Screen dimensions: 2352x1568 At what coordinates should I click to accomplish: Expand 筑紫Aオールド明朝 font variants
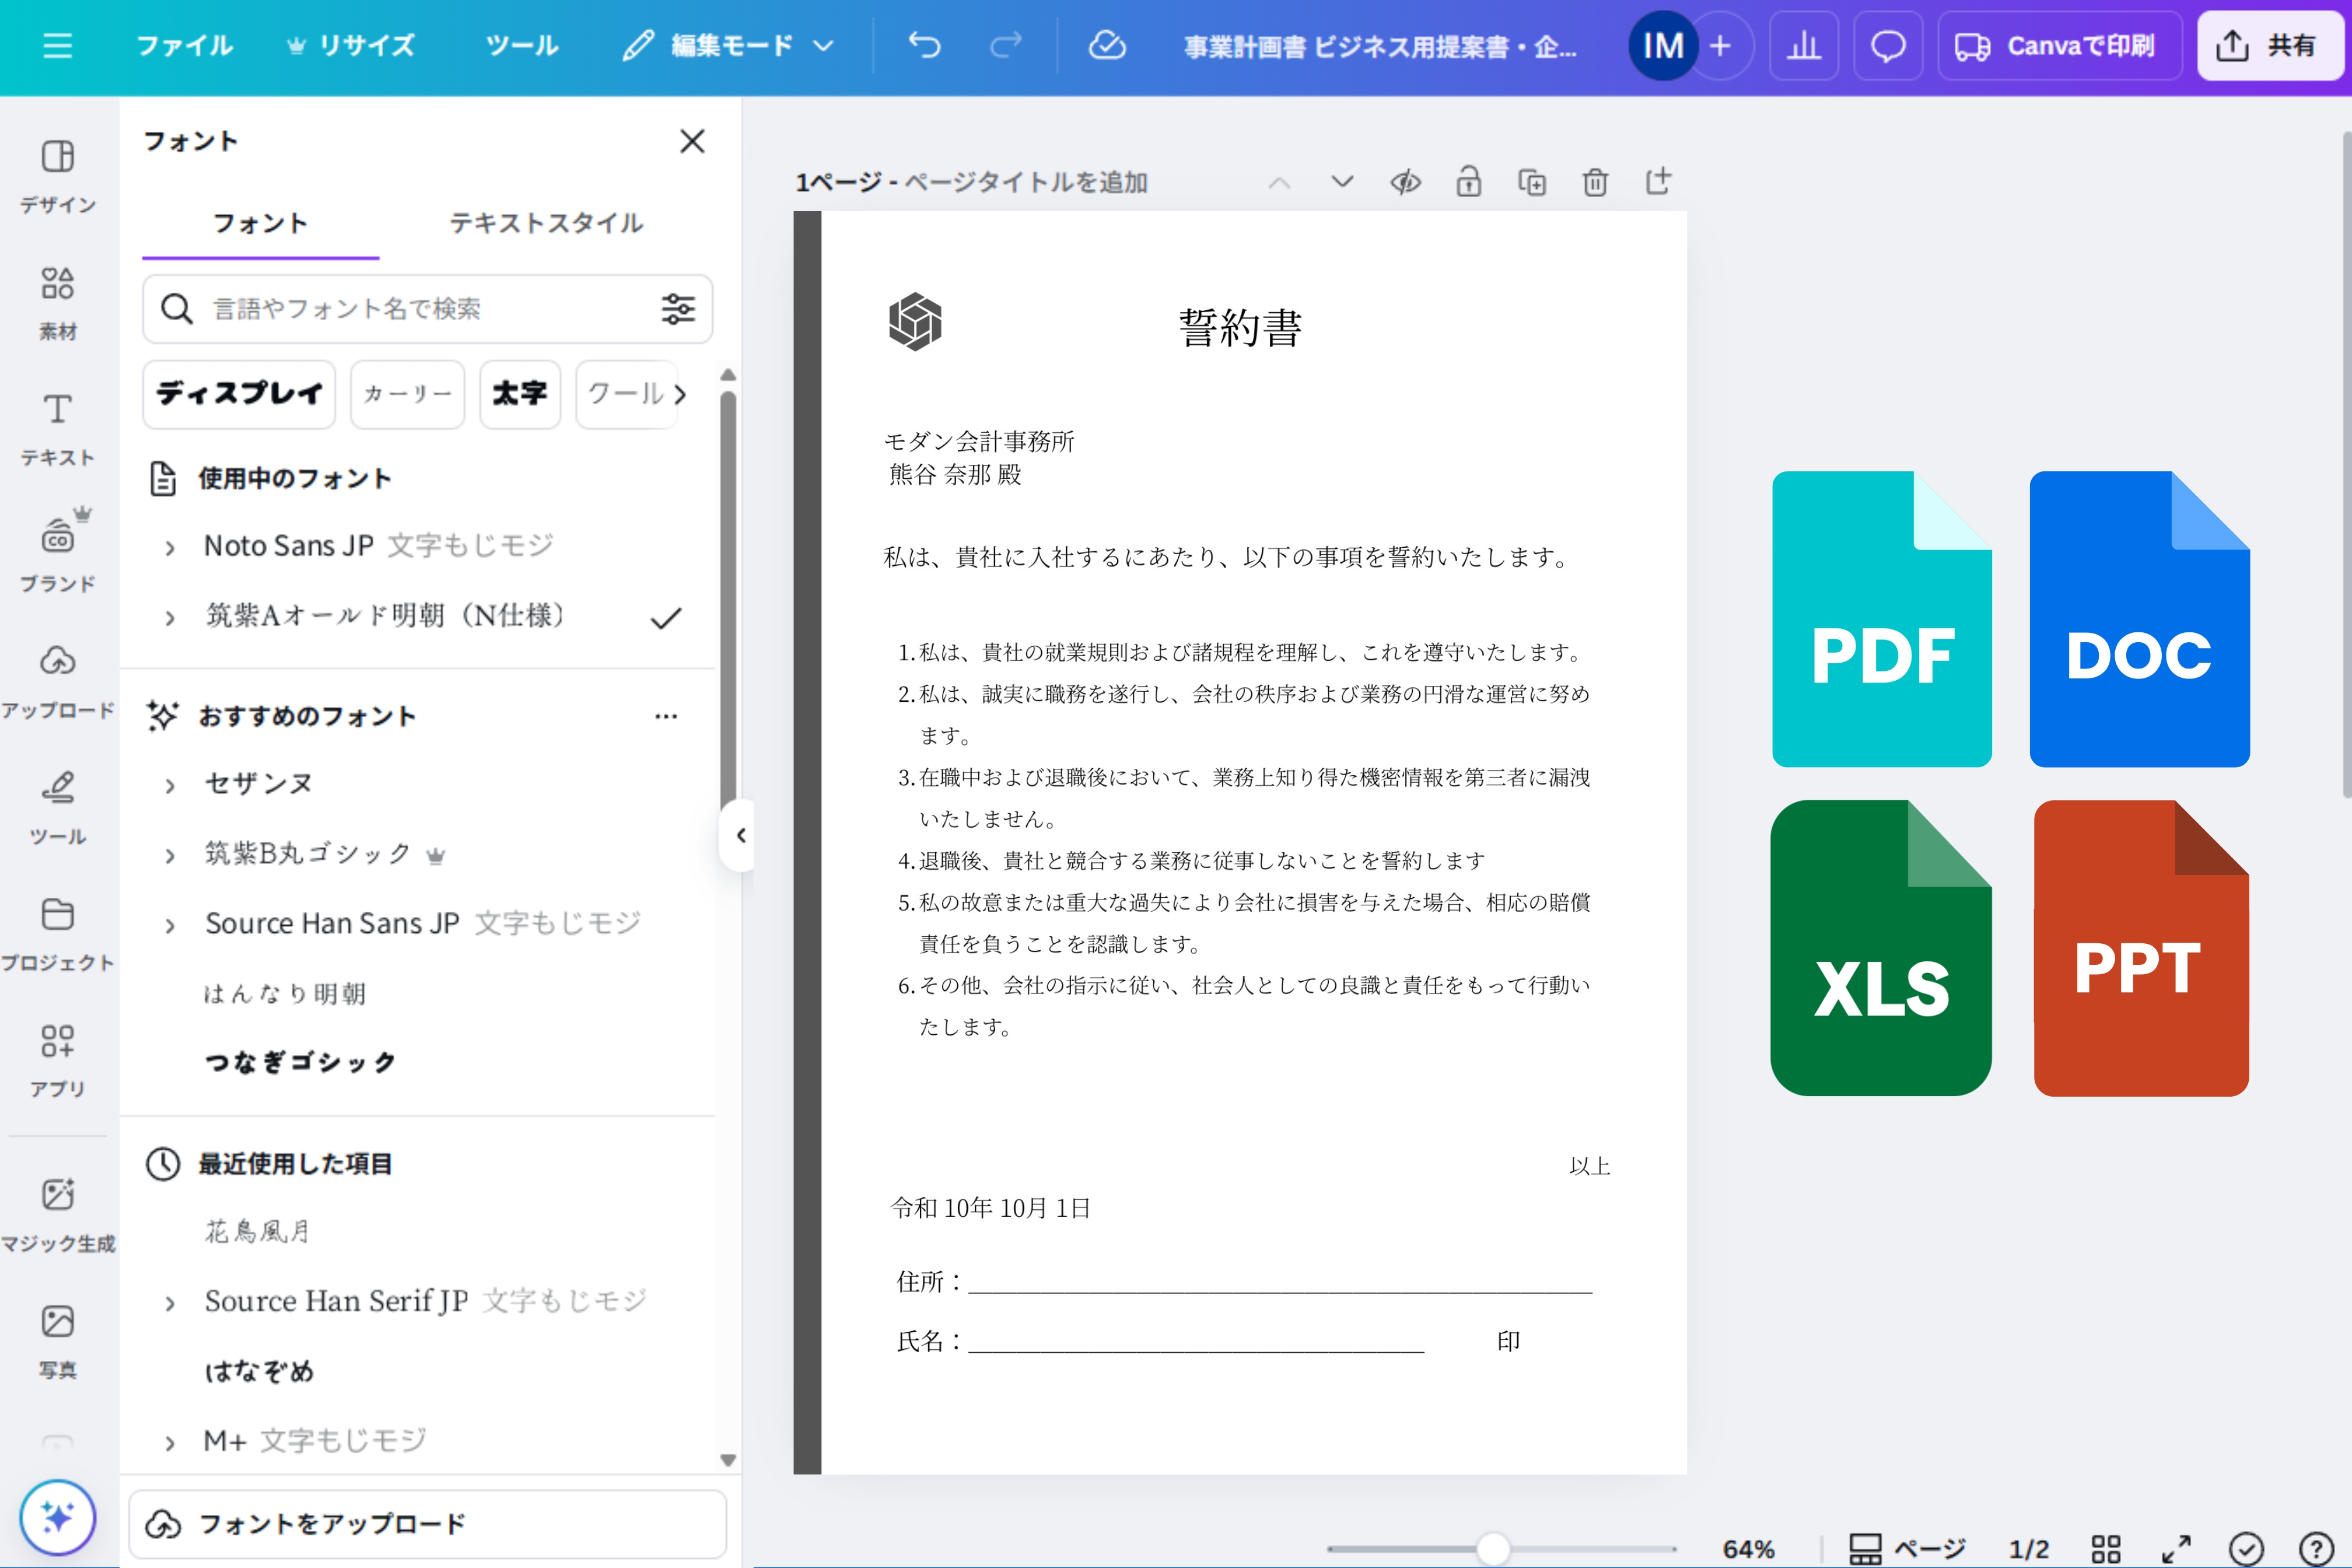click(170, 617)
